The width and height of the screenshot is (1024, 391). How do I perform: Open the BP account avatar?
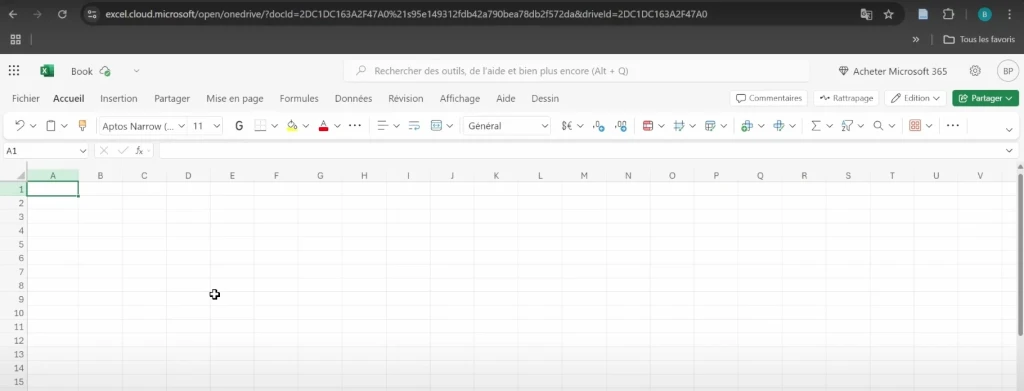tap(1008, 71)
